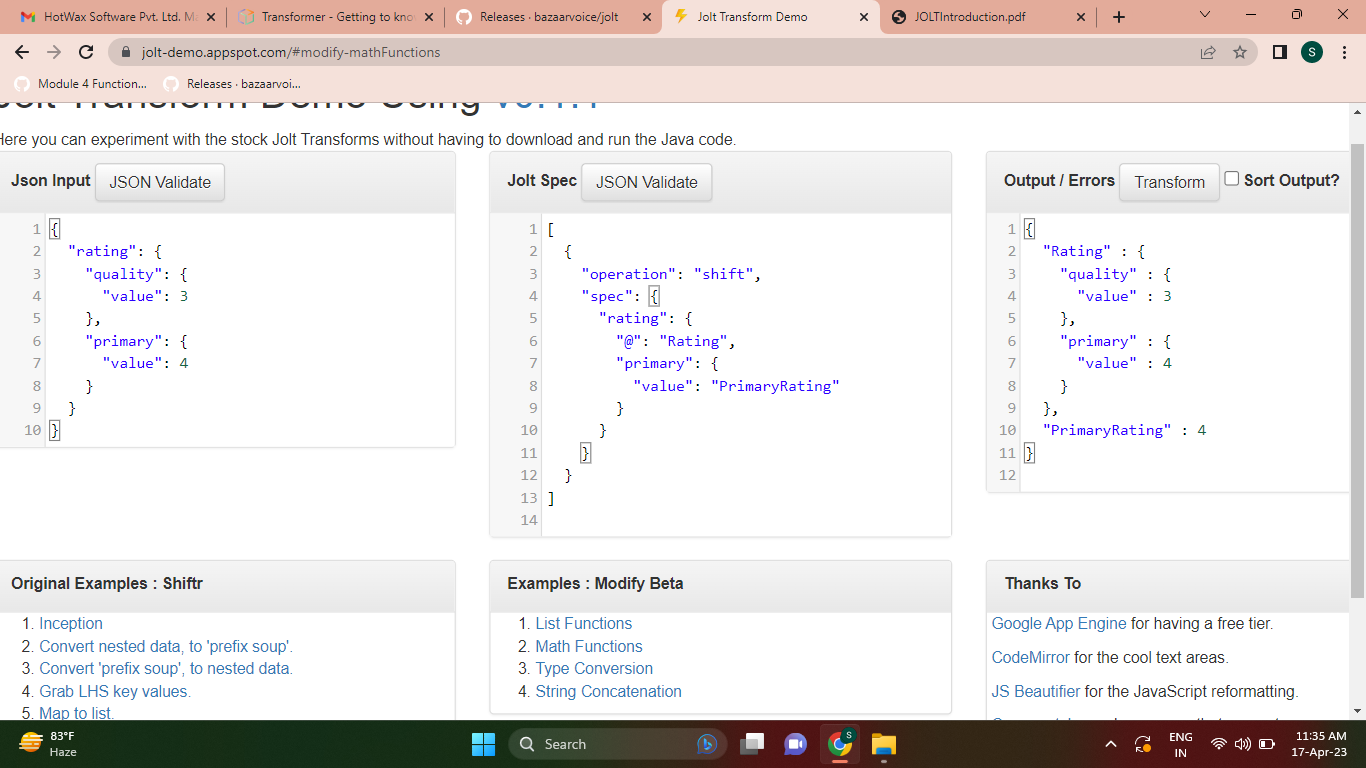Click the scrollbar down arrow
Image resolution: width=1366 pixels, height=768 pixels.
[1357, 711]
